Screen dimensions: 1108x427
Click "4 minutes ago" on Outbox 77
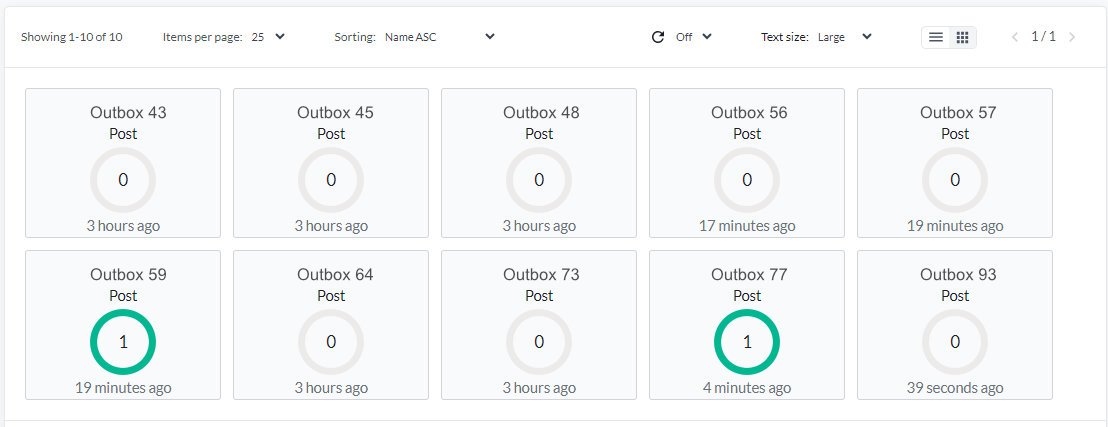pyautogui.click(x=747, y=388)
